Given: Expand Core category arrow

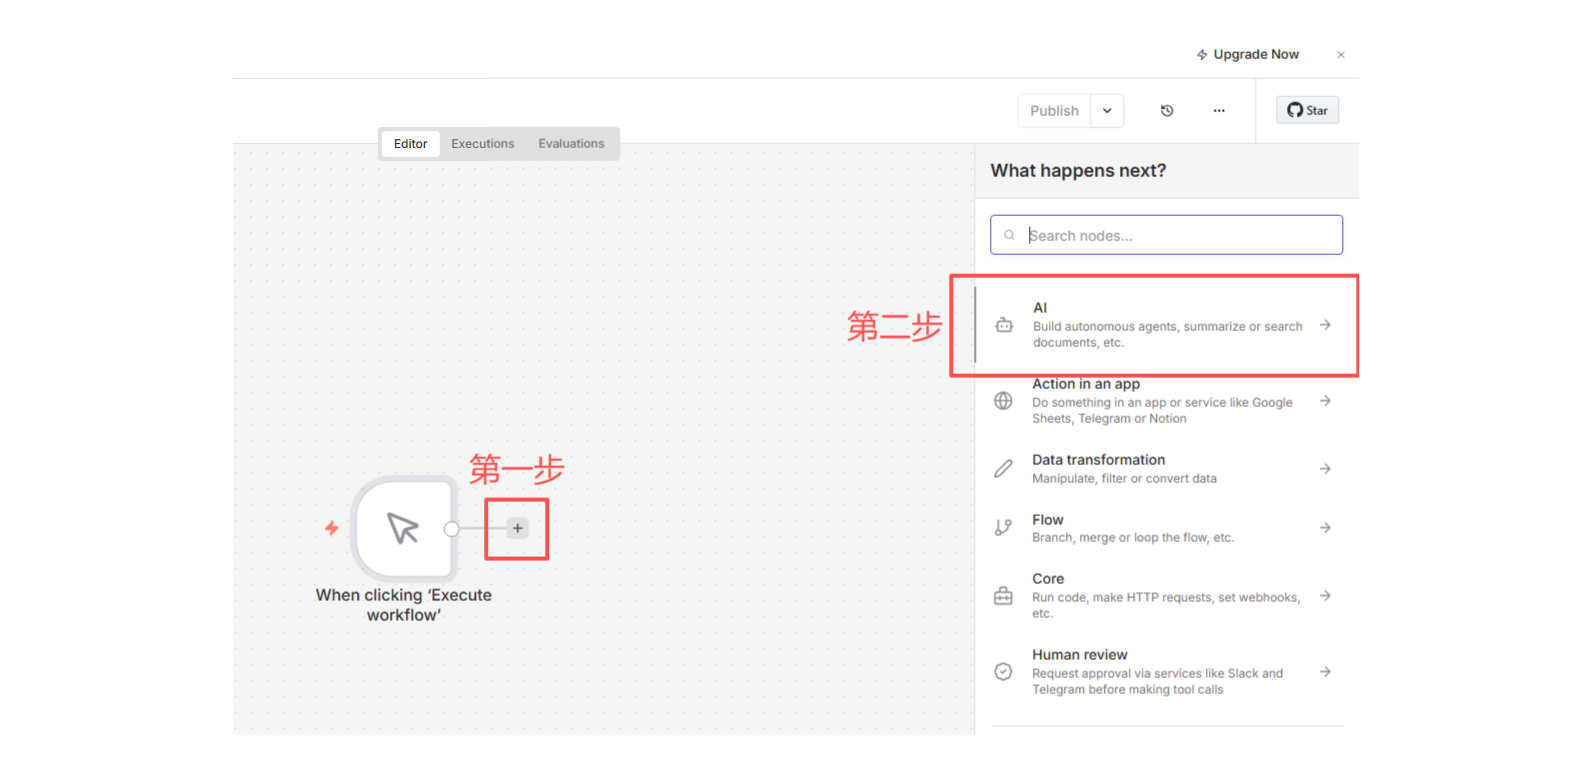Looking at the screenshot, I should (1325, 596).
